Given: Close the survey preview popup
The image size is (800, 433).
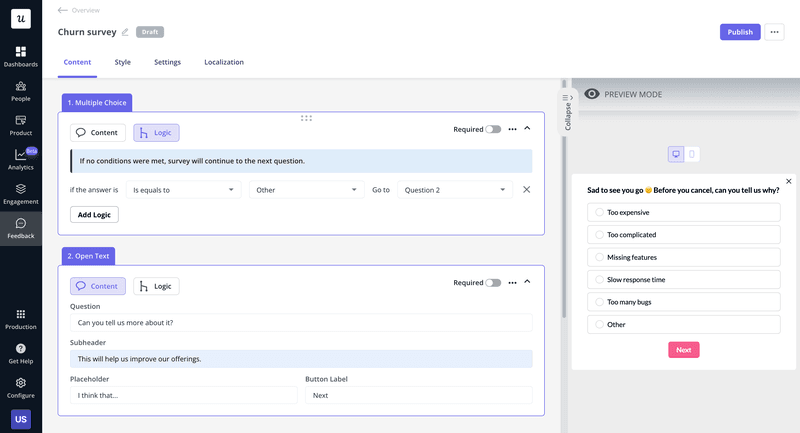Looking at the screenshot, I should pyautogui.click(x=789, y=181).
